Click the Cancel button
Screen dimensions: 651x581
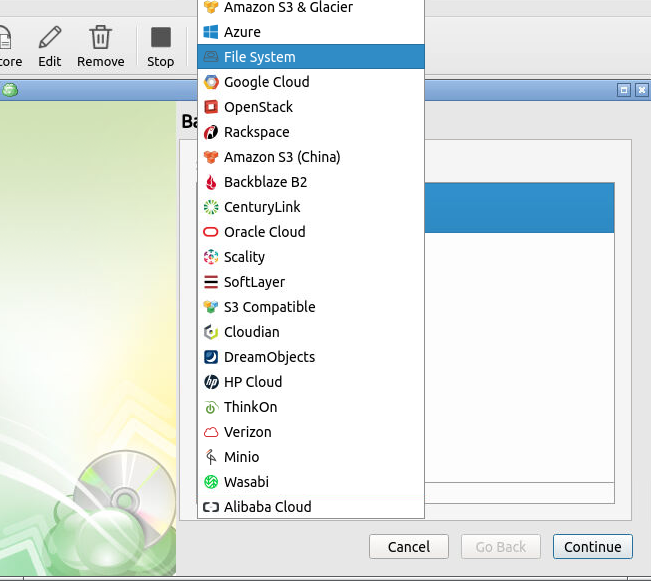pos(409,547)
